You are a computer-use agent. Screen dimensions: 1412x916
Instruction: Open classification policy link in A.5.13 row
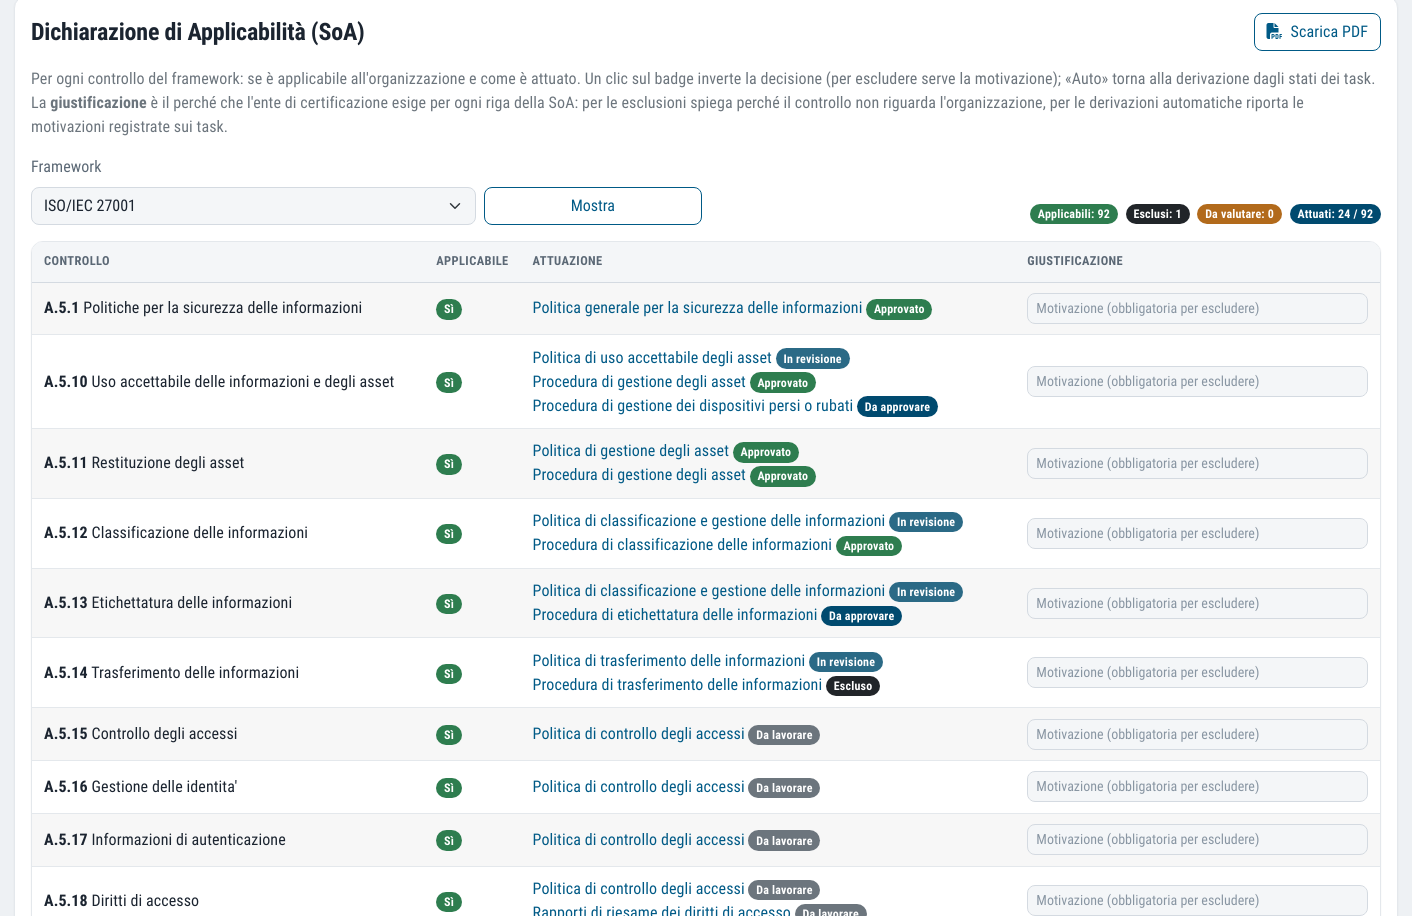pos(708,591)
